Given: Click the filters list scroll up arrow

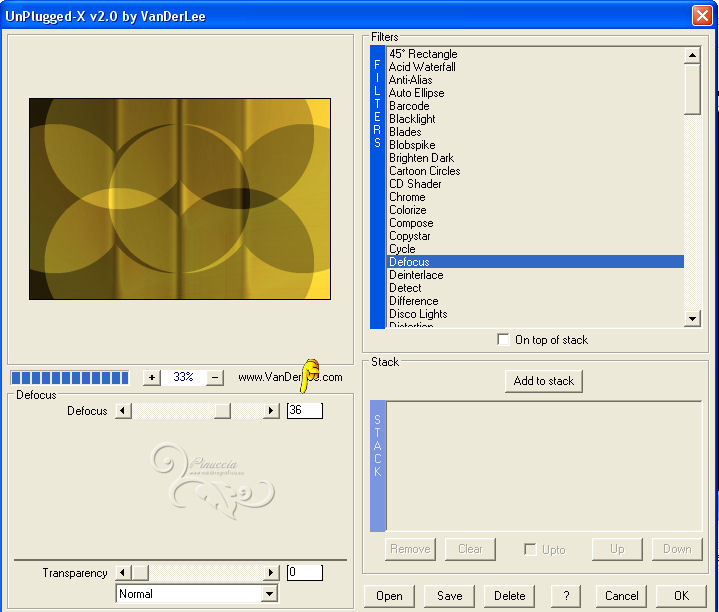Looking at the screenshot, I should pyautogui.click(x=692, y=55).
